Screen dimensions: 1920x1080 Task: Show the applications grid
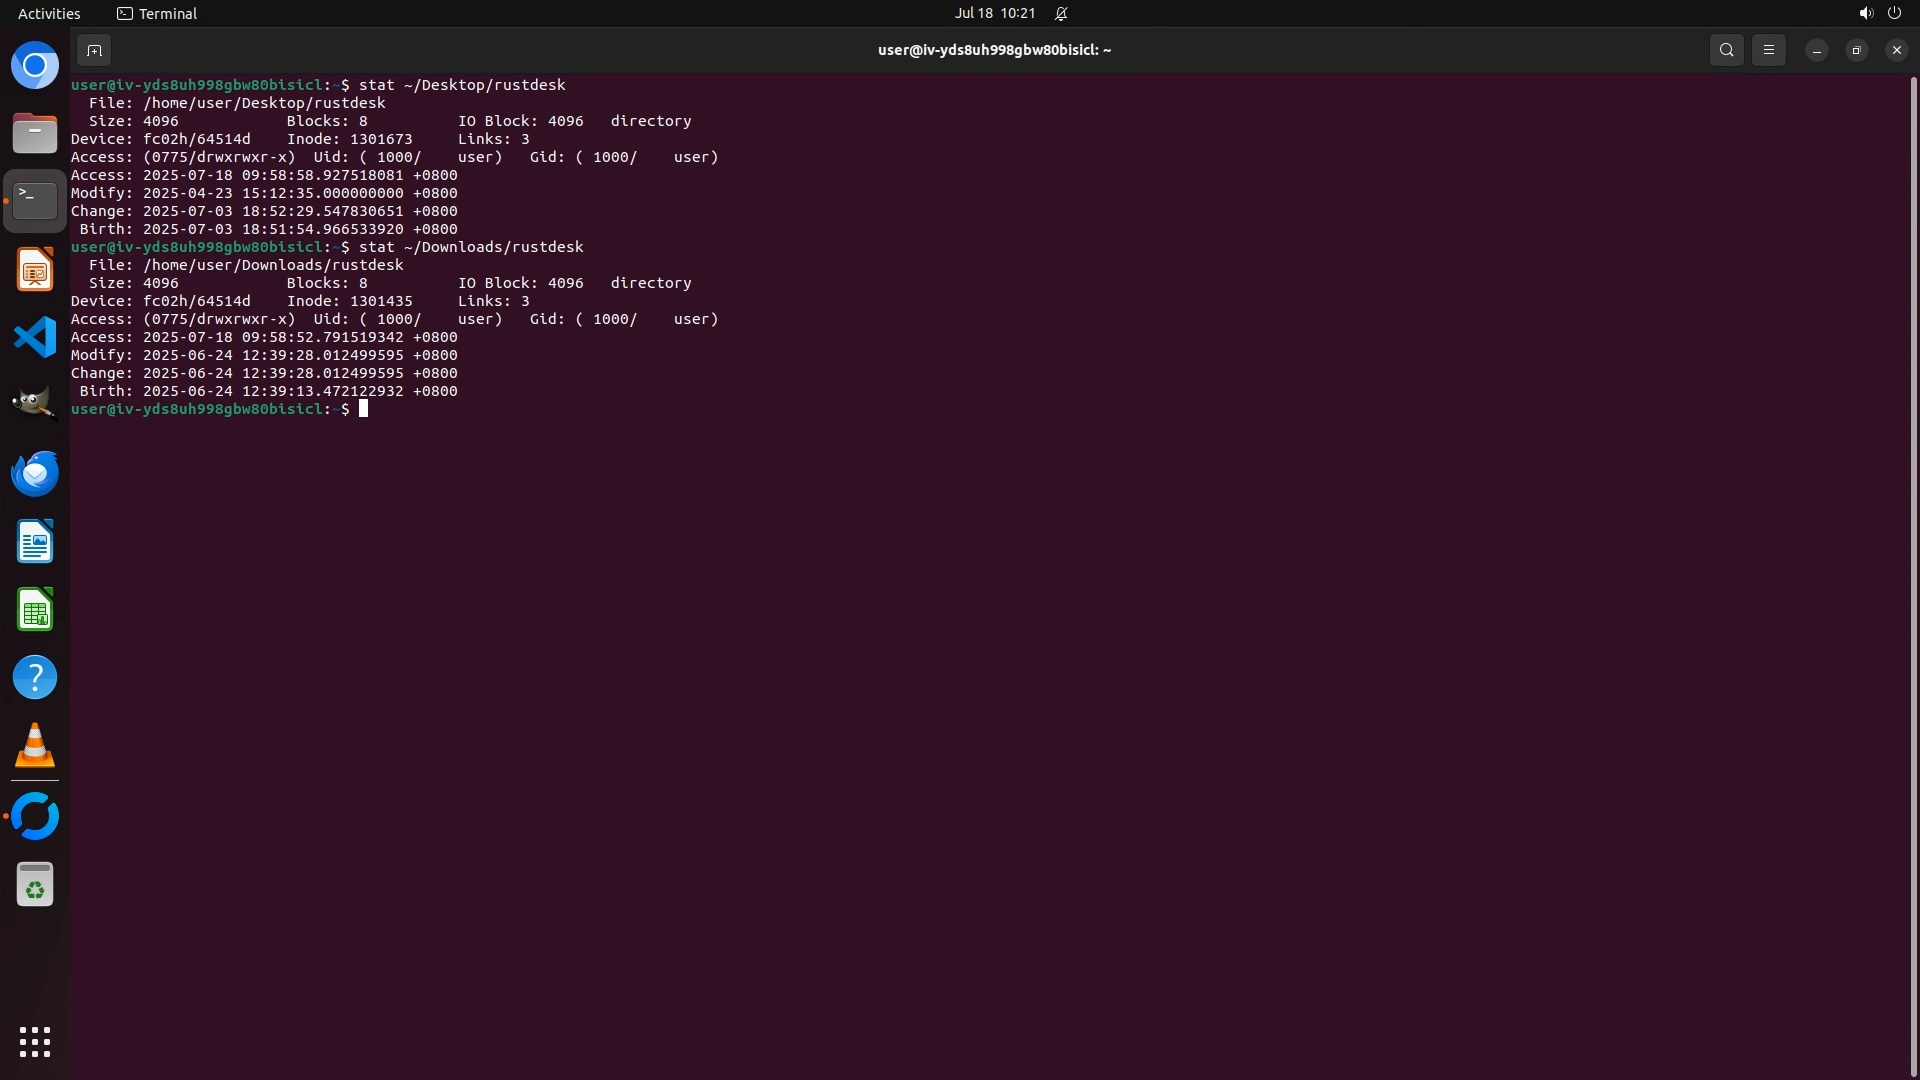35,1042
